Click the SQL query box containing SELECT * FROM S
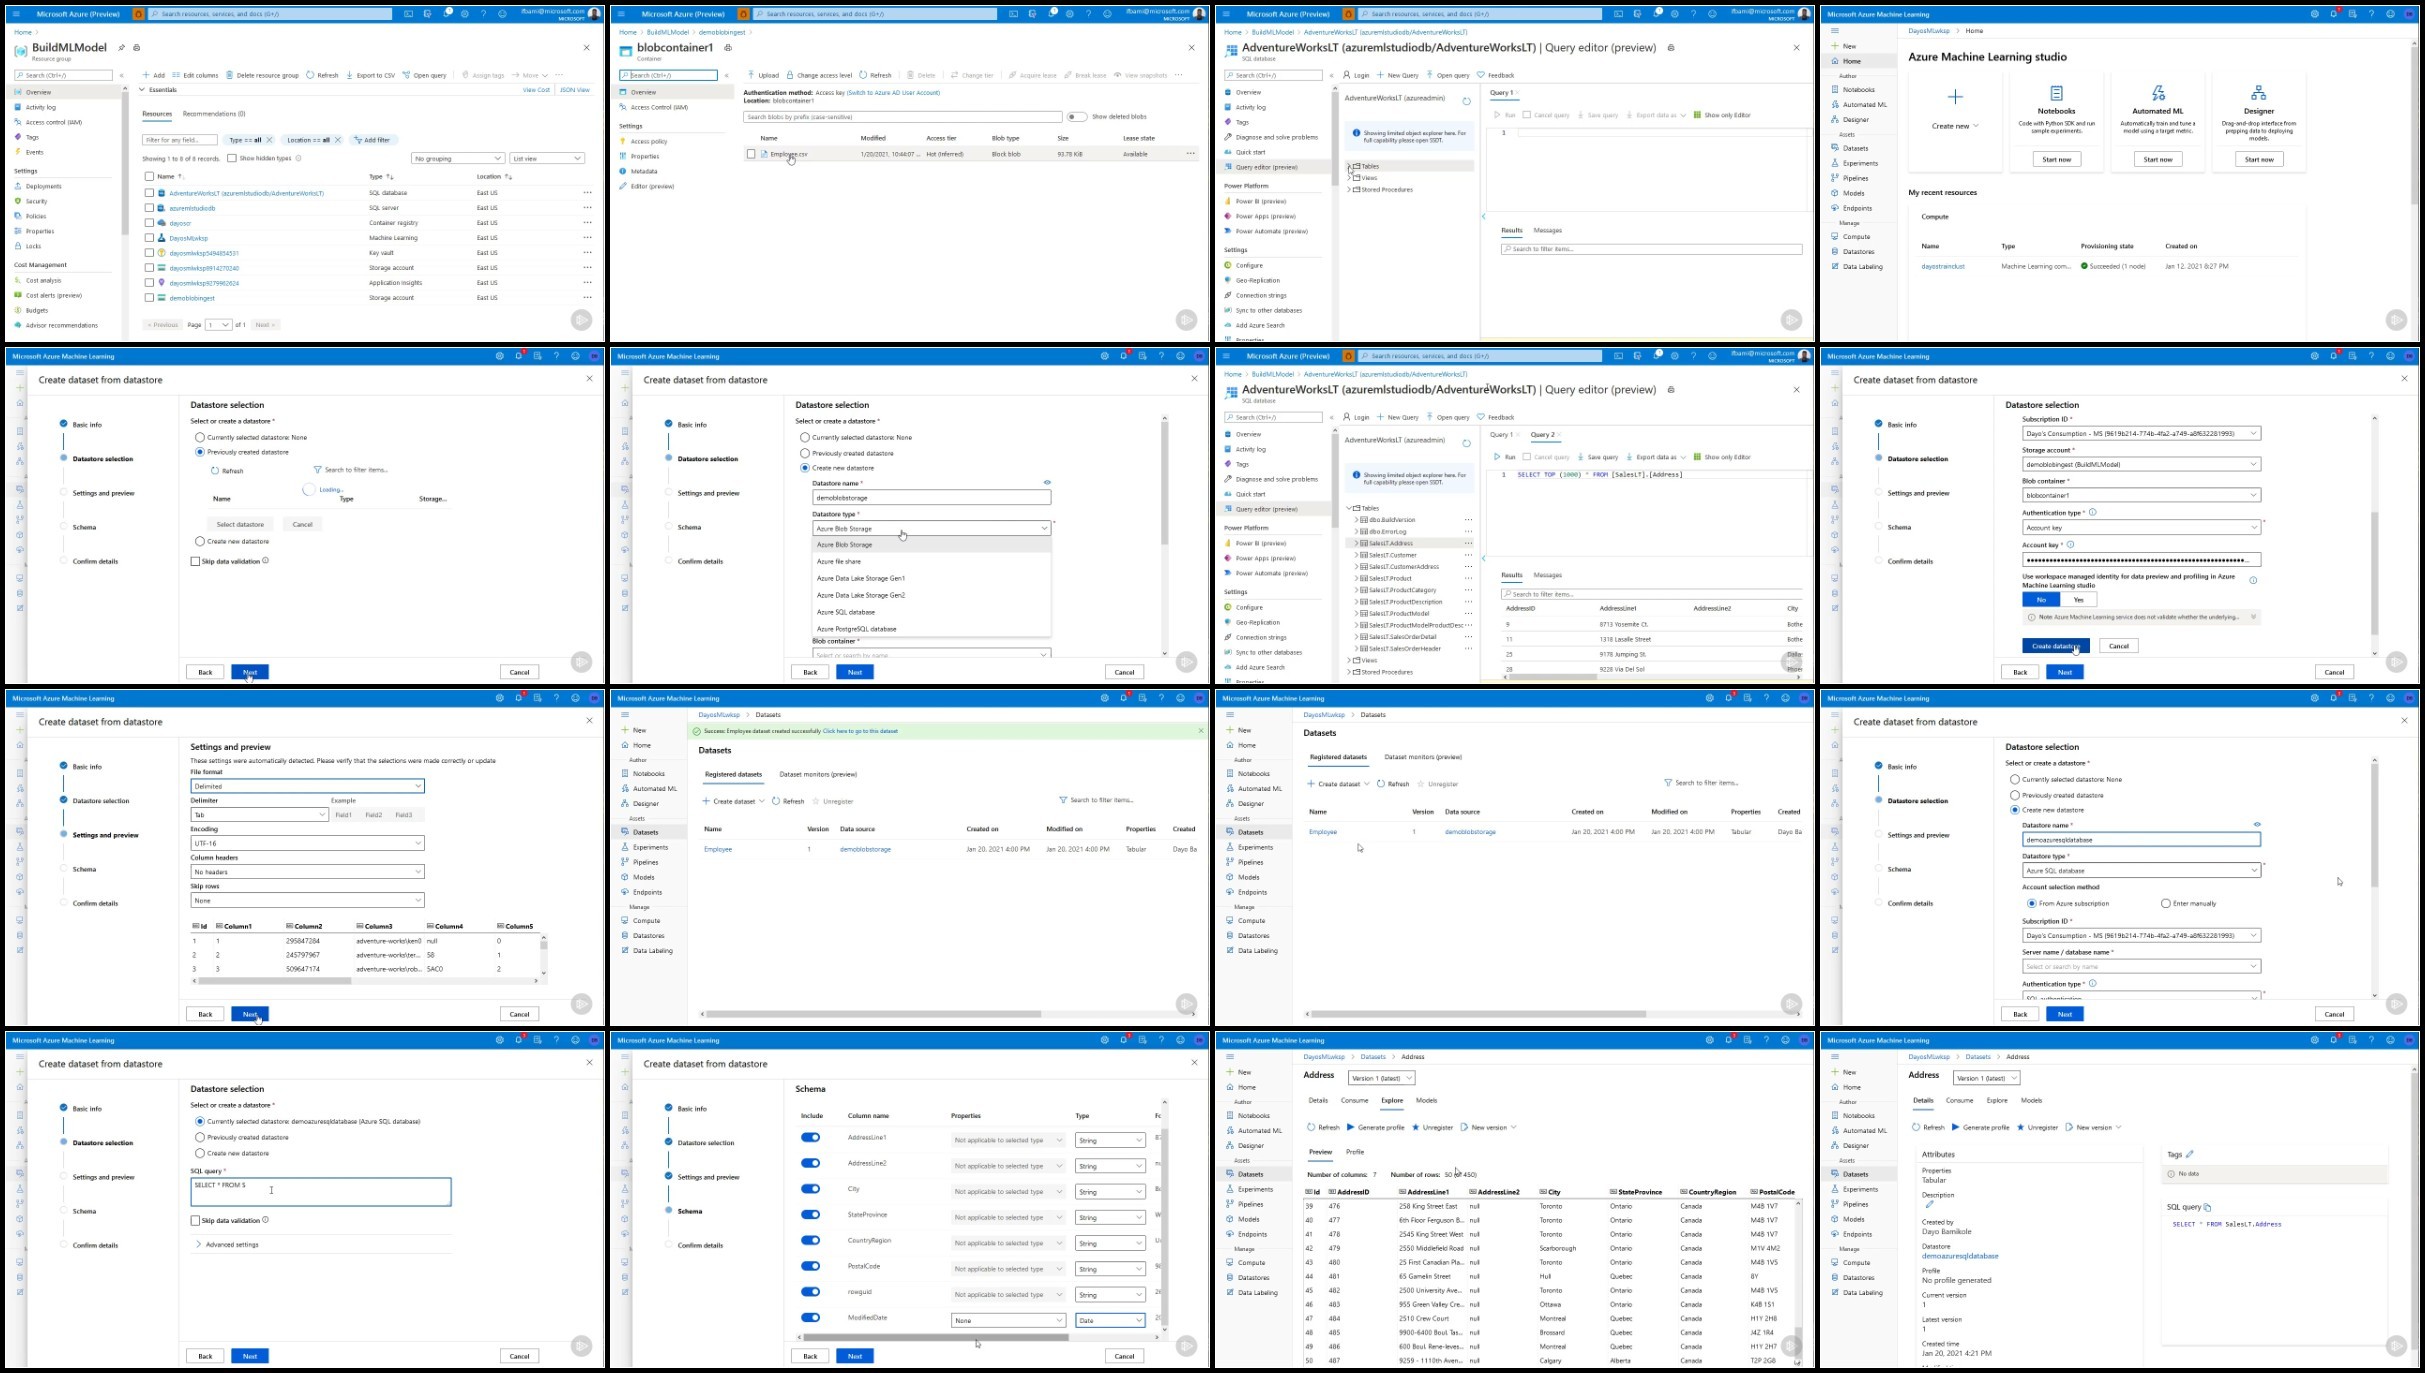Viewport: 2425px width, 1373px height. coord(320,1192)
